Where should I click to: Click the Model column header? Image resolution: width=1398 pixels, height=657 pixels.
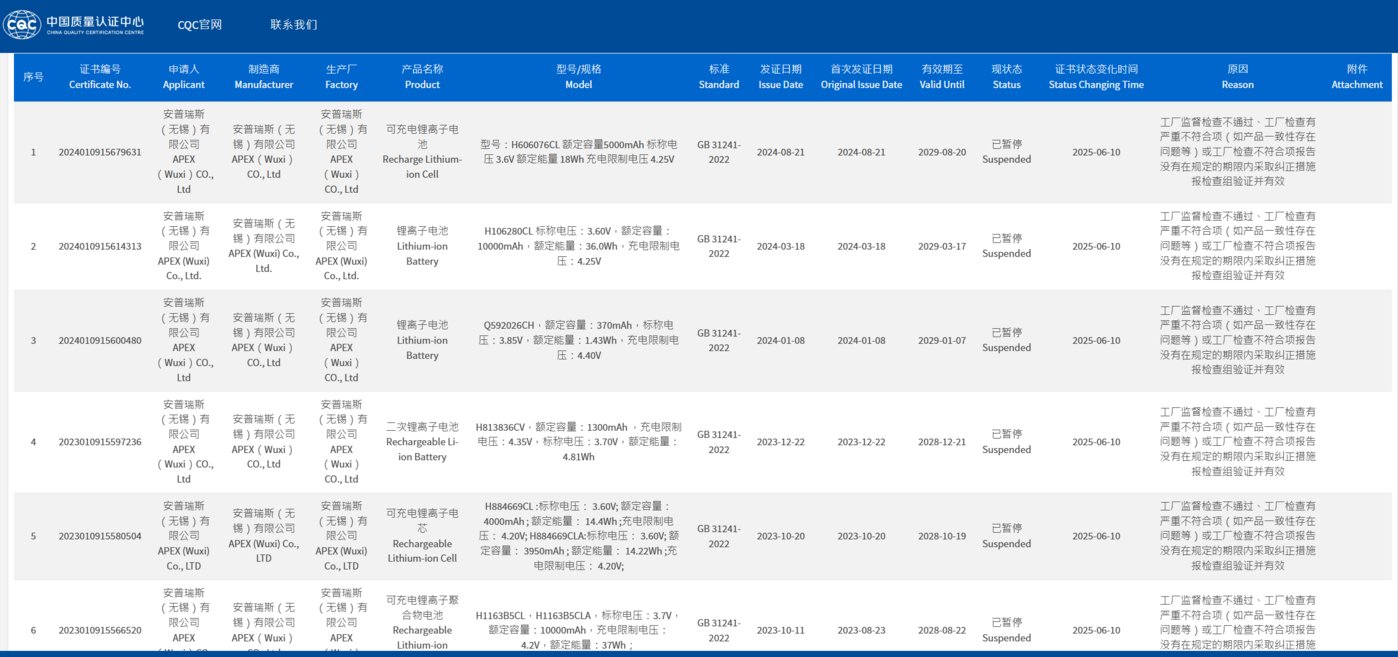[x=578, y=77]
